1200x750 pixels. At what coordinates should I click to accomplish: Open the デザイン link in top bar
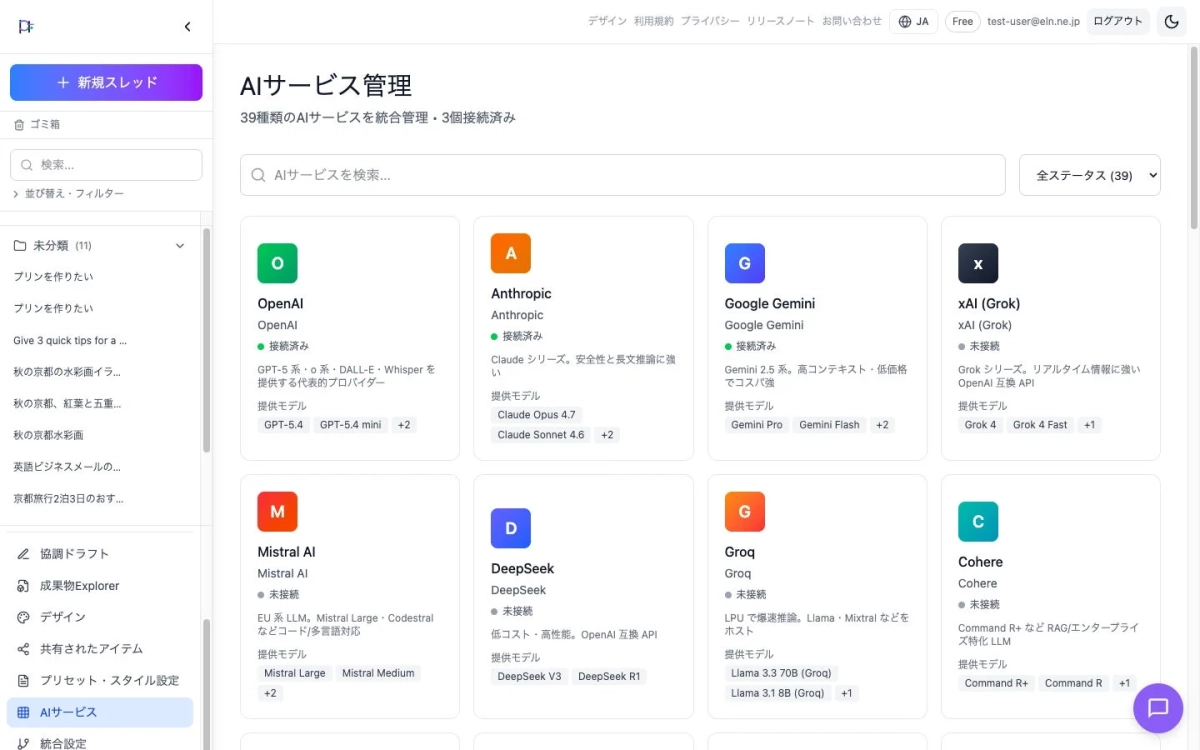[x=607, y=21]
